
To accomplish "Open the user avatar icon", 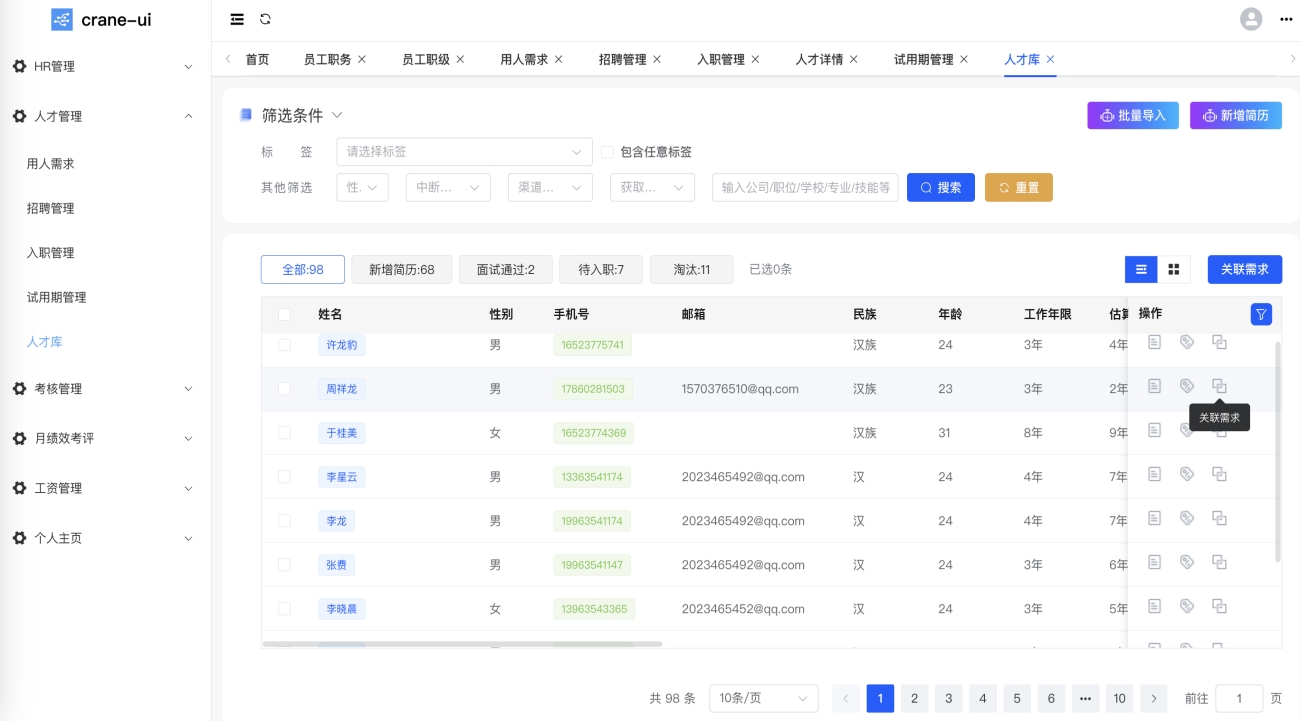I will 1251,19.
